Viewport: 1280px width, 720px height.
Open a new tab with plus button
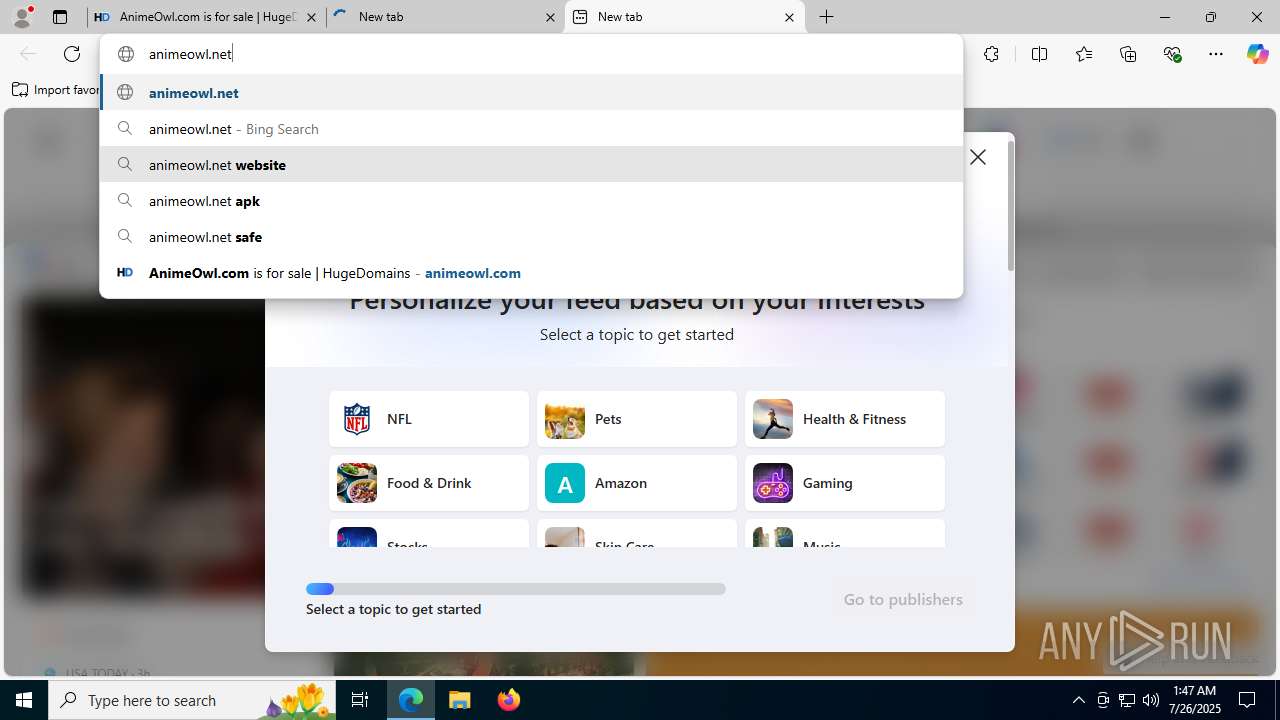(x=827, y=17)
